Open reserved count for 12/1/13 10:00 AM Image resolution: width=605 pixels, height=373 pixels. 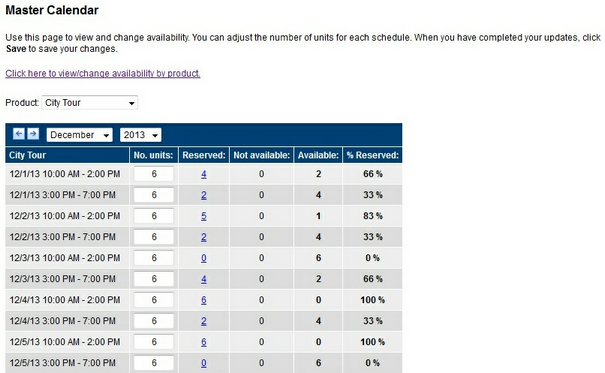(x=203, y=174)
